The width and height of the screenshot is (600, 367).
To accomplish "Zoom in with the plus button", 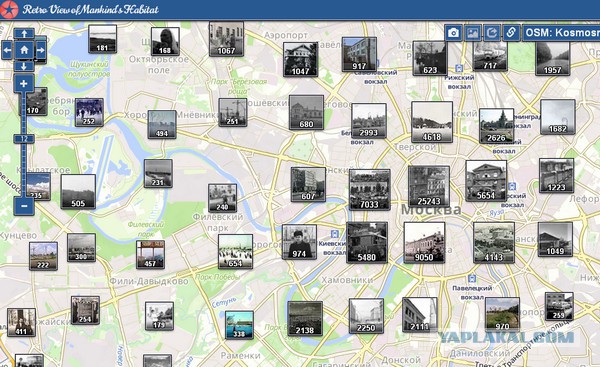I will [x=24, y=83].
